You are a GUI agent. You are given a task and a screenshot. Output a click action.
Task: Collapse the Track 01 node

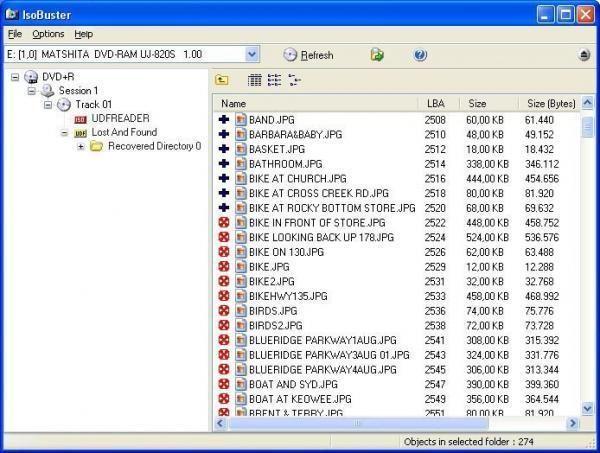point(48,104)
